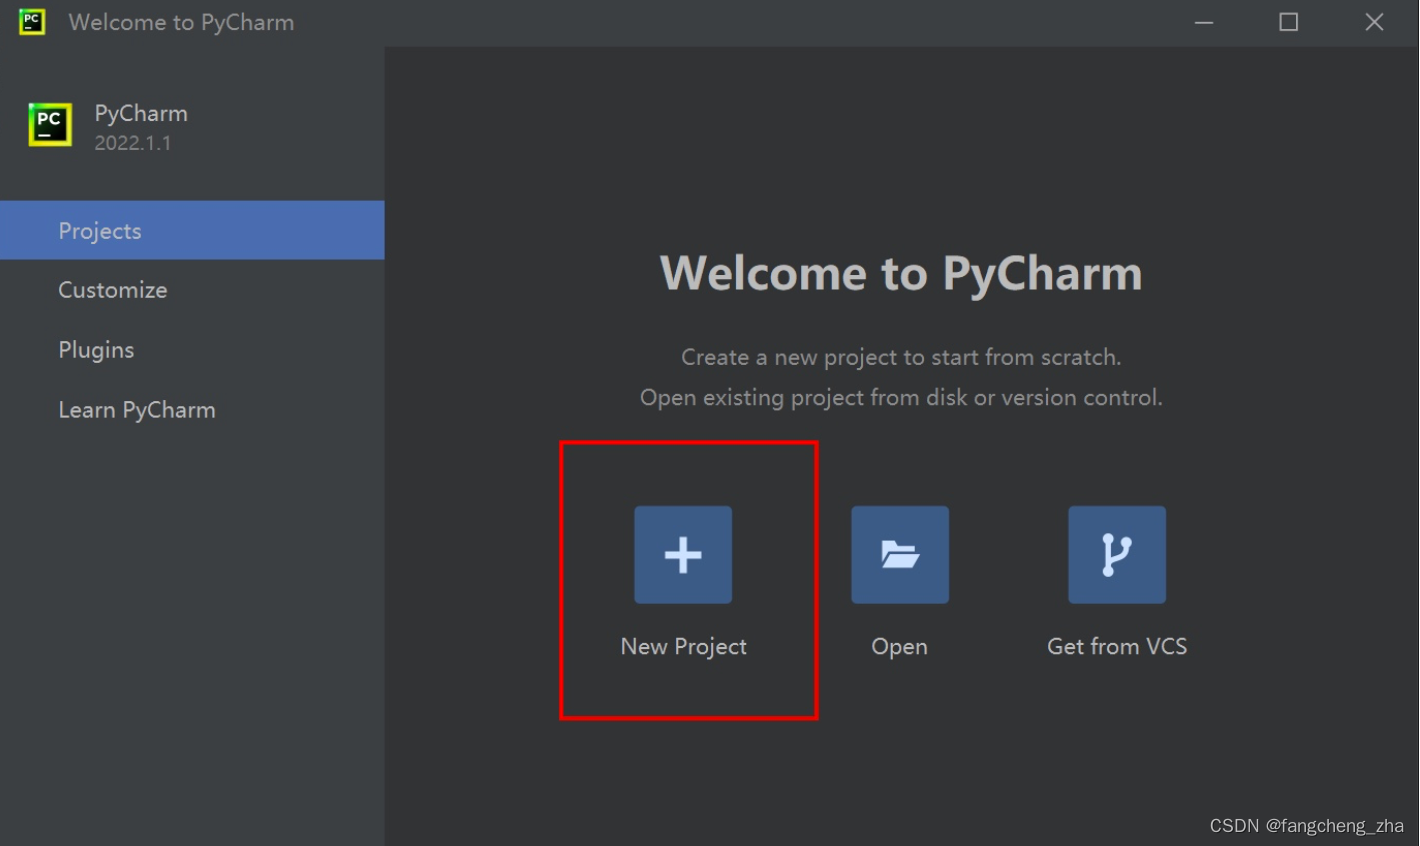The height and width of the screenshot is (846, 1420).
Task: Click the PyCharm name text in the sidebar
Action: click(x=141, y=114)
